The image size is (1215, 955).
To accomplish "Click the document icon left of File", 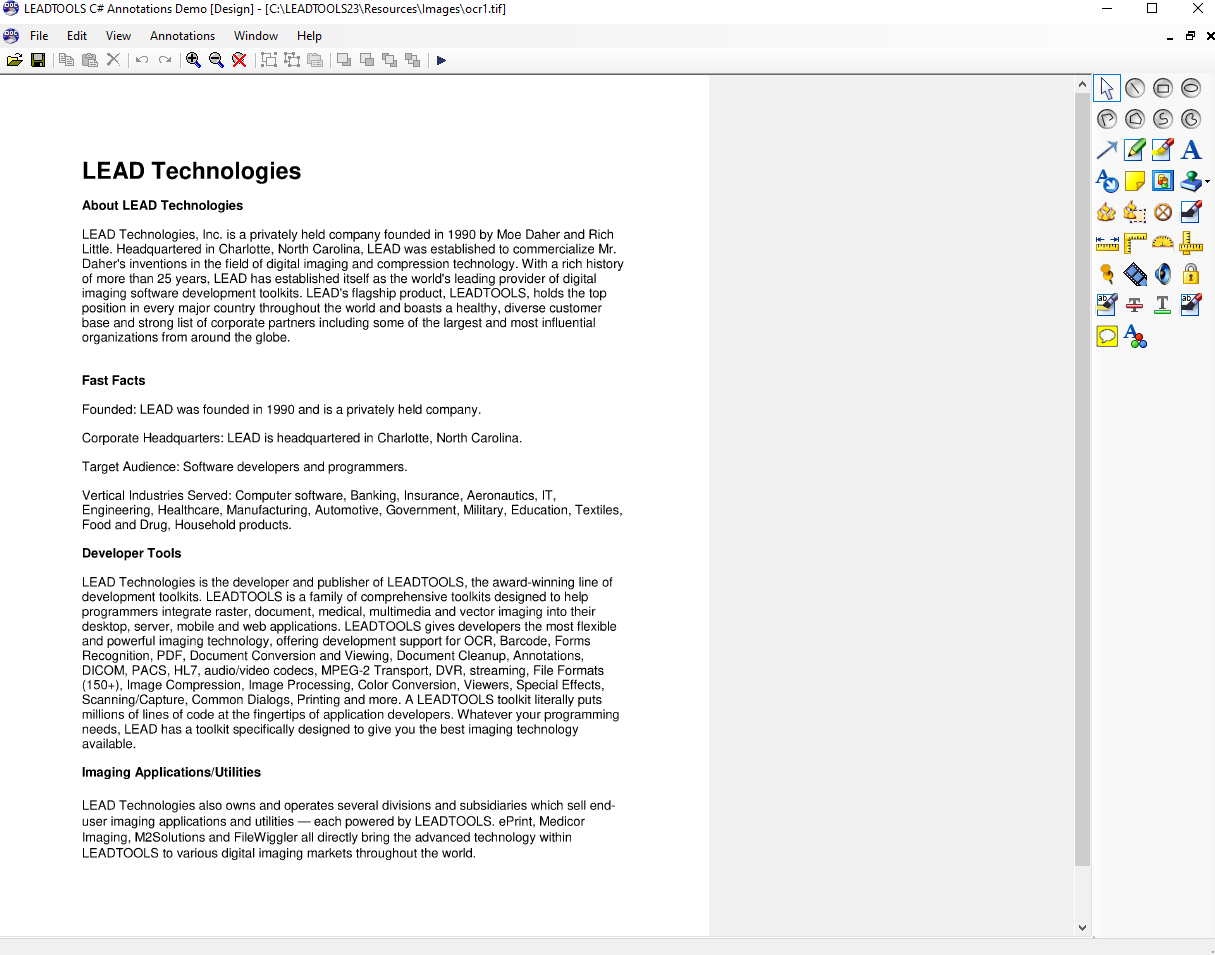I will [11, 36].
